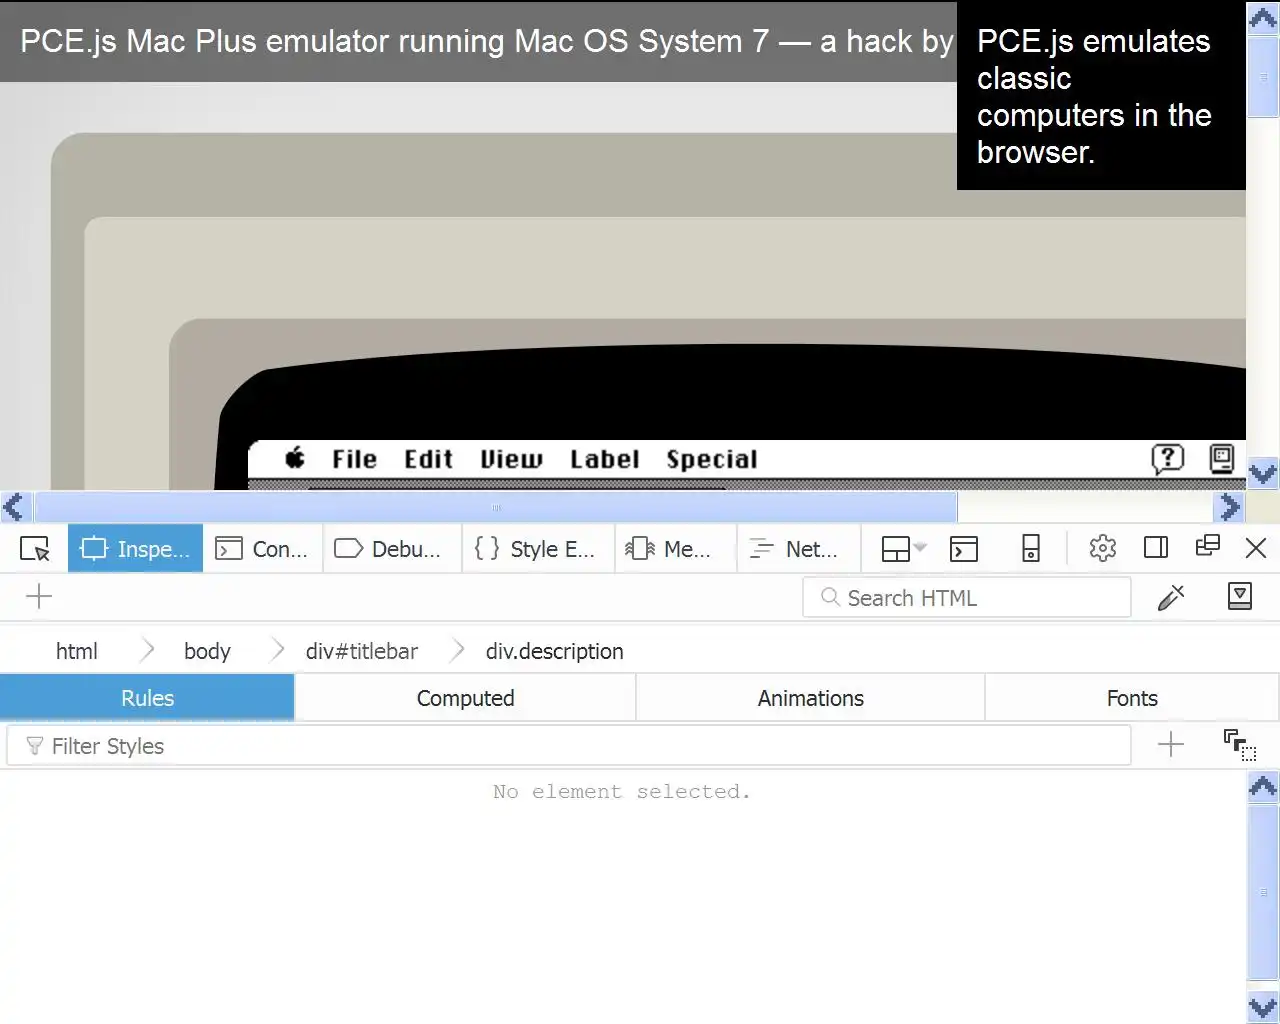Focus the Filter Styles input
Viewport: 1280px width, 1024px height.
(569, 746)
